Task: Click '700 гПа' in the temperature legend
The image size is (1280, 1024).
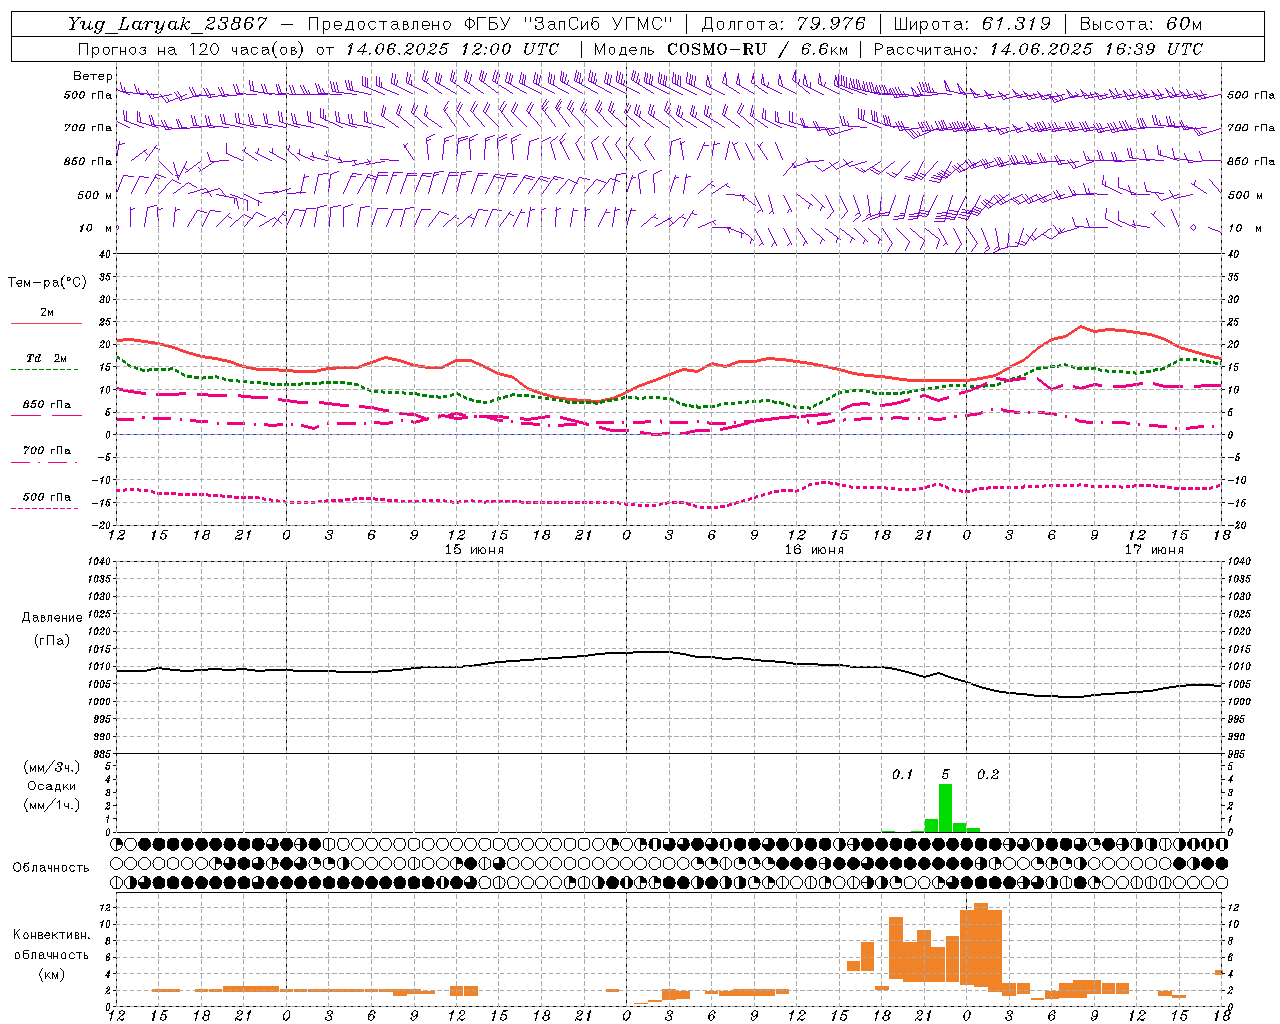Action: pos(47,451)
